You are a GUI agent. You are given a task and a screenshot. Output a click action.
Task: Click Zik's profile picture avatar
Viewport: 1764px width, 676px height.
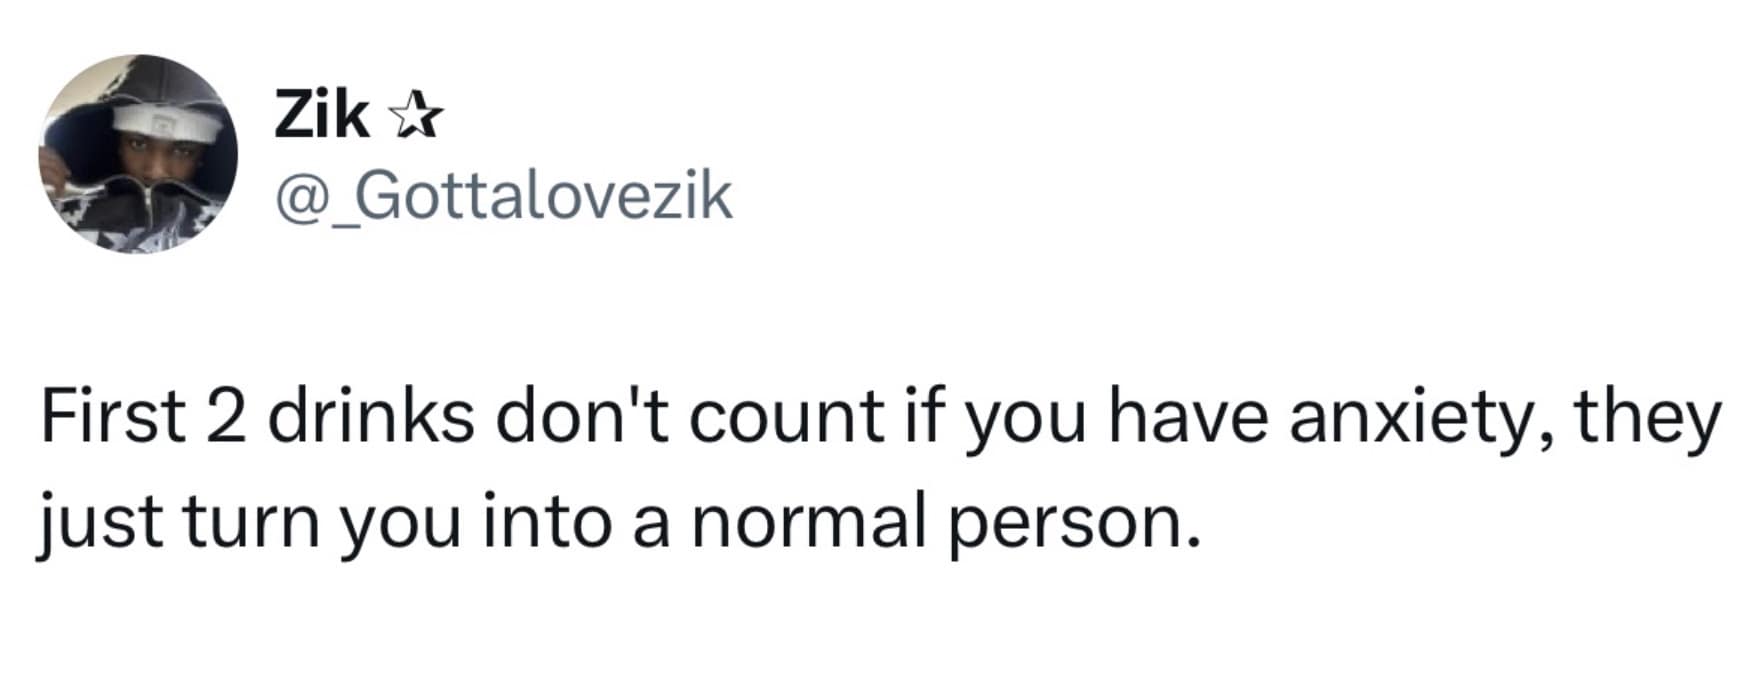pyautogui.click(x=138, y=153)
